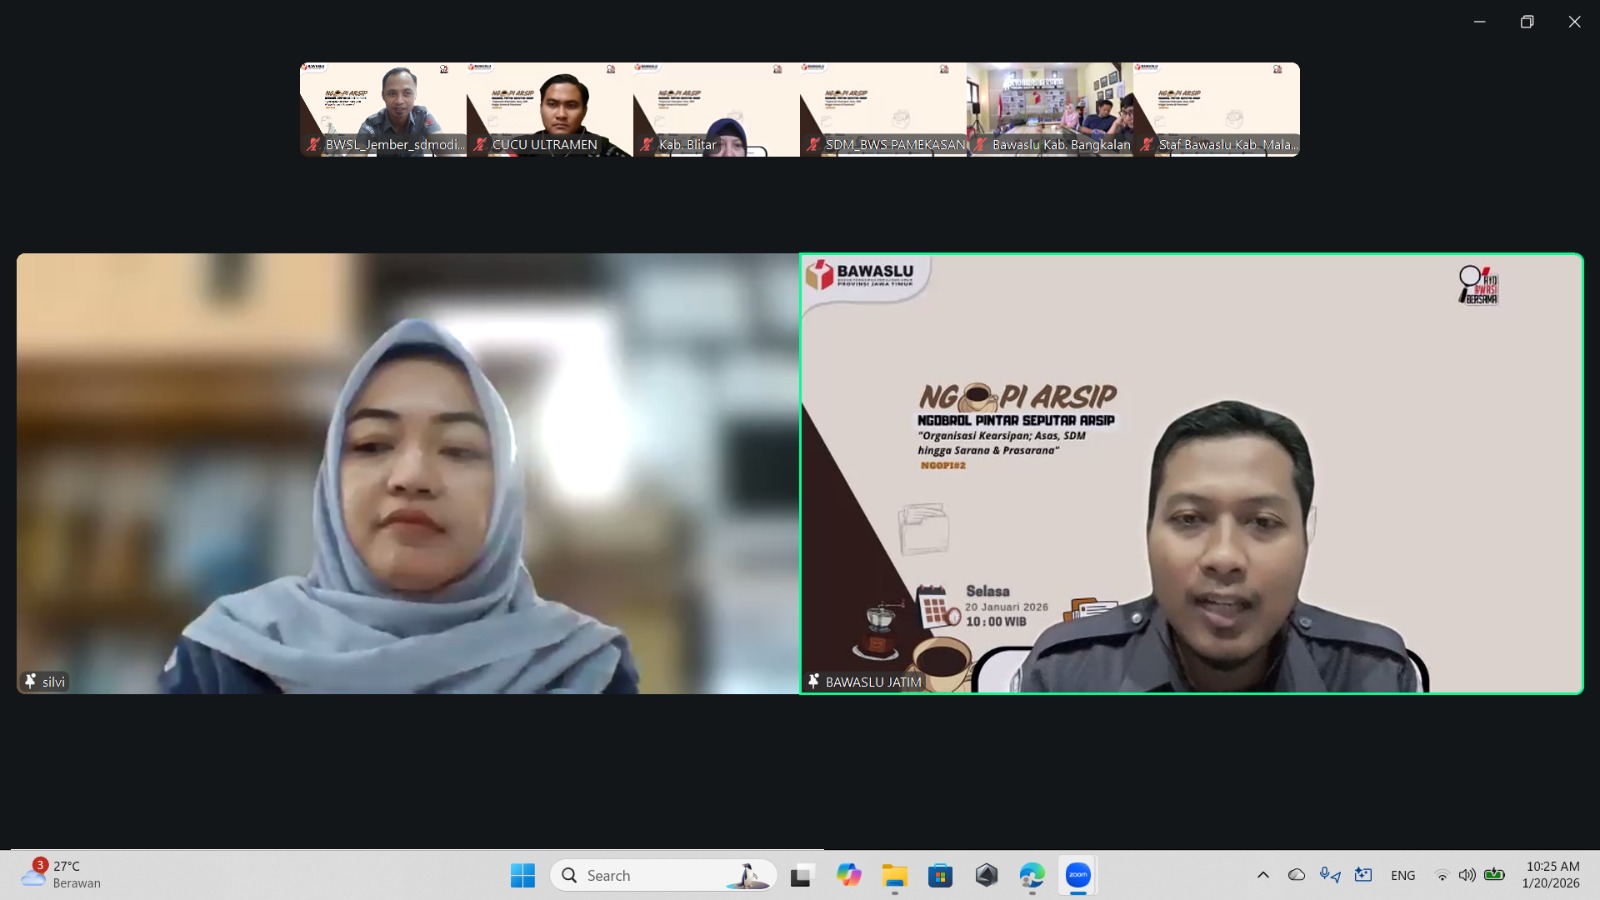Click muted mic icon on BWSL_Jember tile
This screenshot has width=1600, height=900.
pos(313,145)
